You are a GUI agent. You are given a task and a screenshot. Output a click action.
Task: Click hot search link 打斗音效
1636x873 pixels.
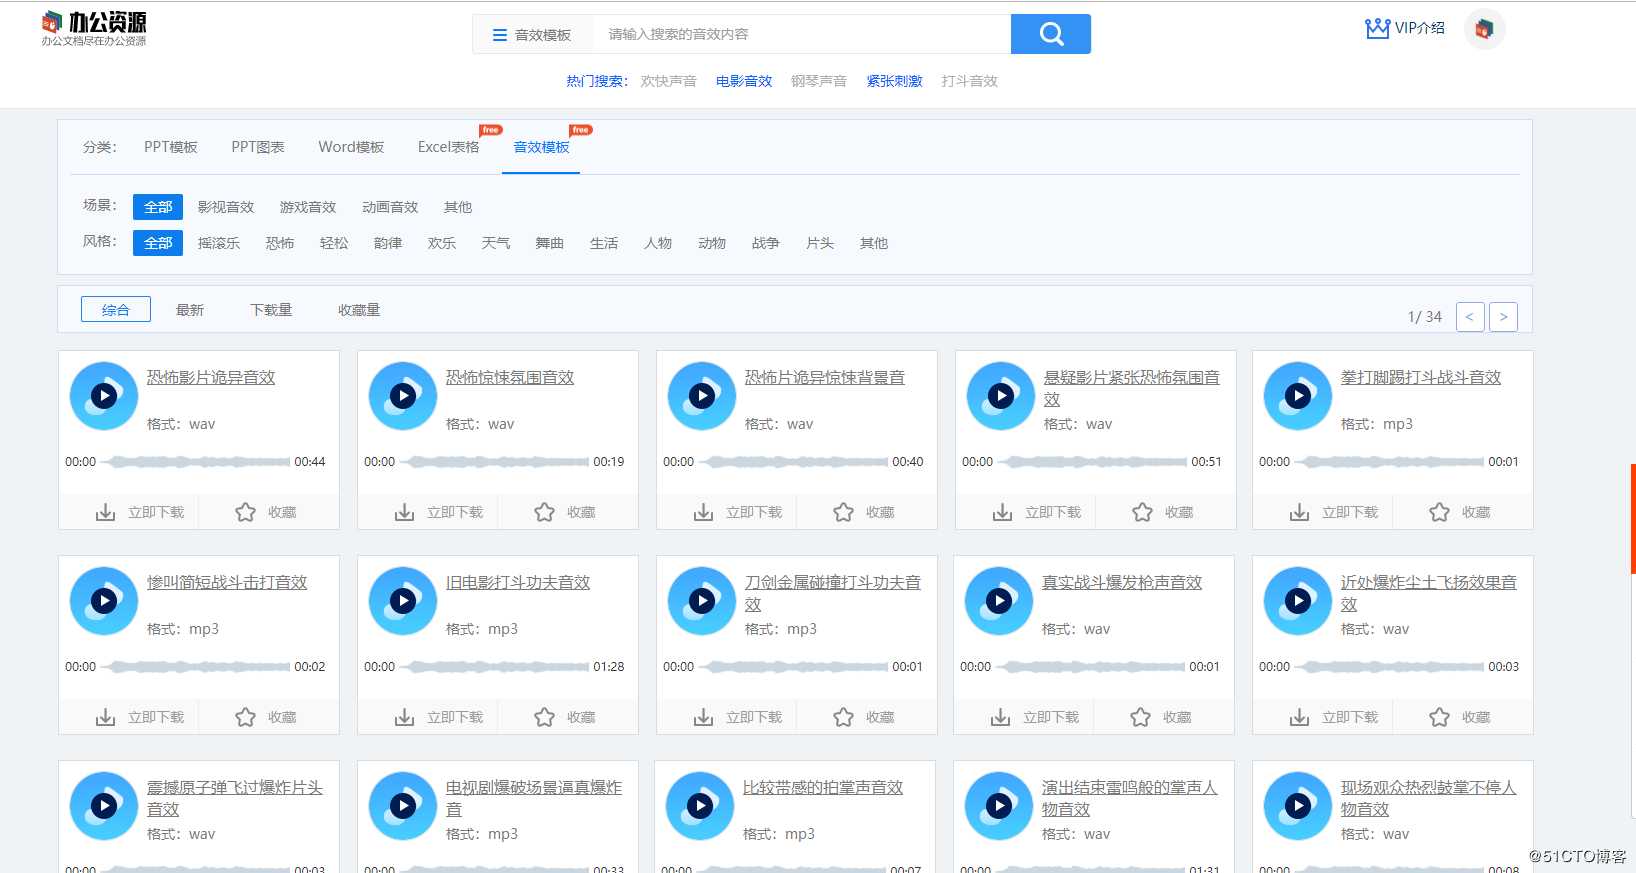pos(969,81)
